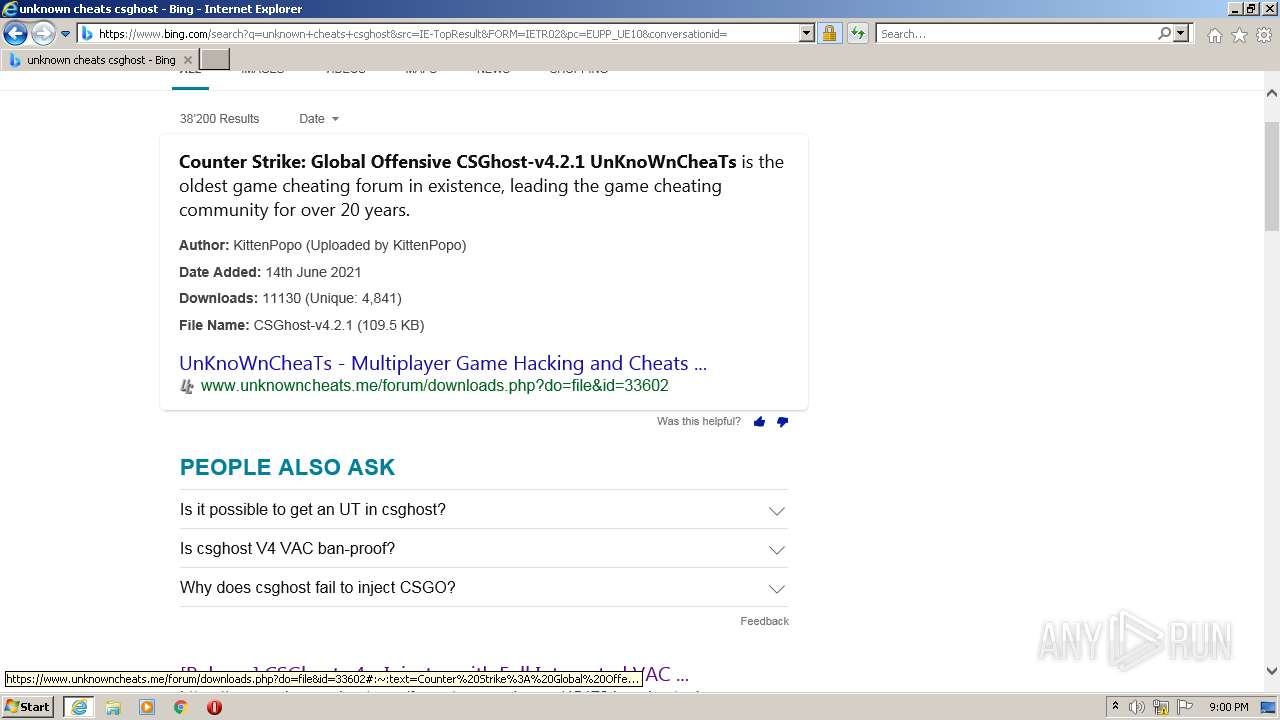1280x720 pixels.
Task: Click the Feedback link
Action: click(x=765, y=621)
